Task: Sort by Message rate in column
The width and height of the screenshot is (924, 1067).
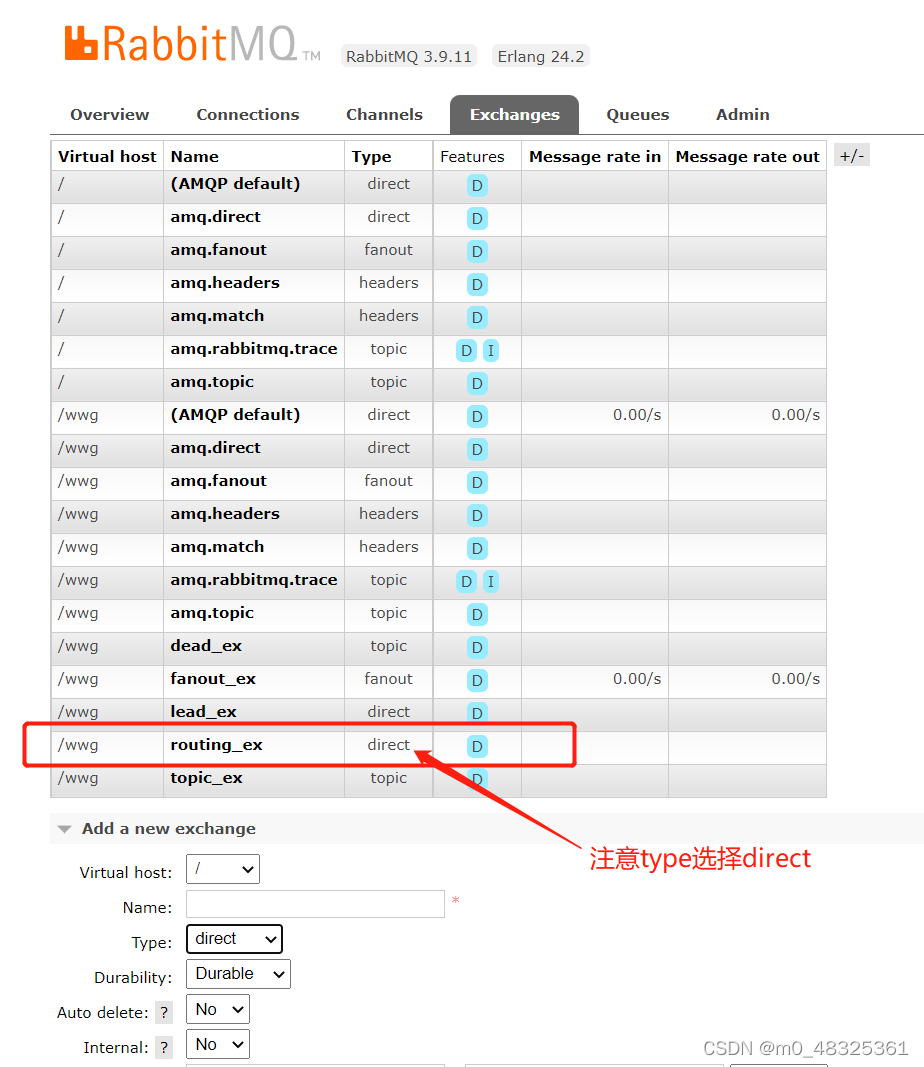Action: (x=595, y=157)
